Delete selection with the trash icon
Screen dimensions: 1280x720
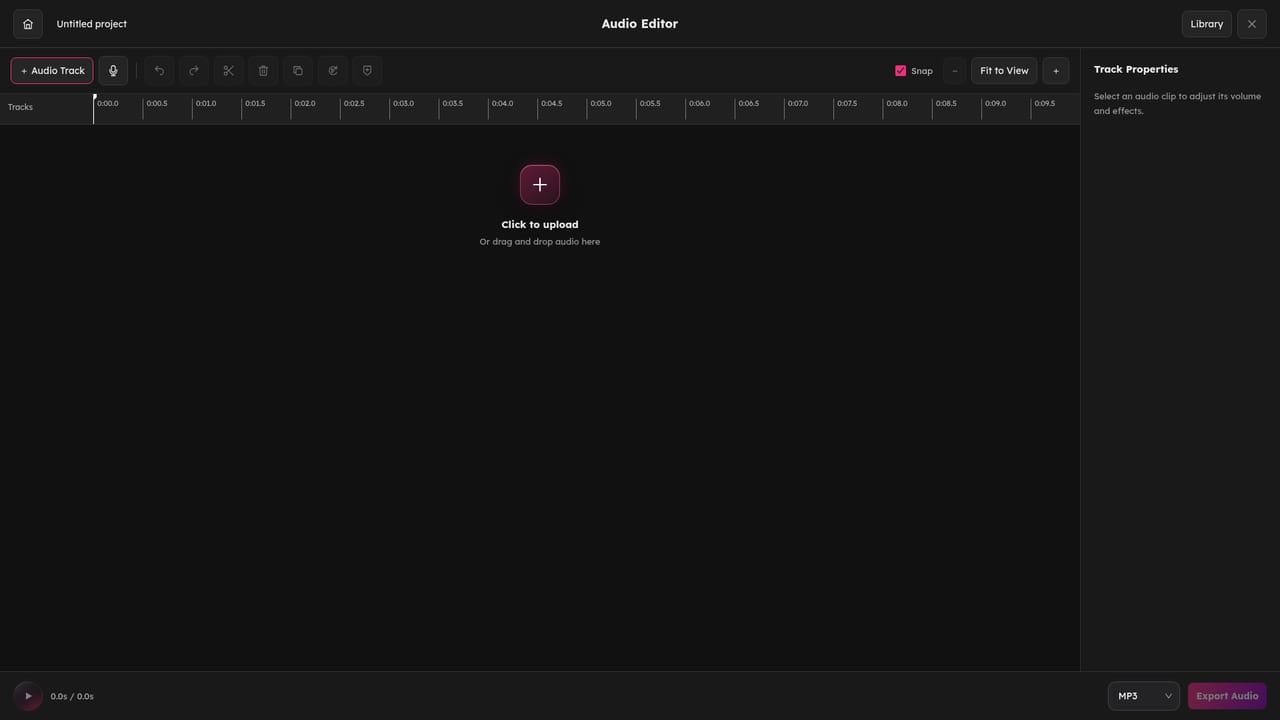point(263,71)
